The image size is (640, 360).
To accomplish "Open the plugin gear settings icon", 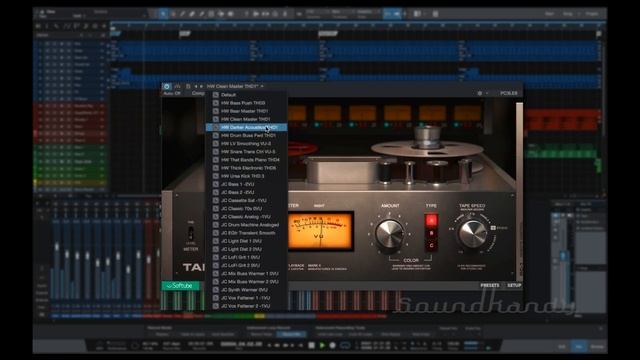I will (x=480, y=93).
